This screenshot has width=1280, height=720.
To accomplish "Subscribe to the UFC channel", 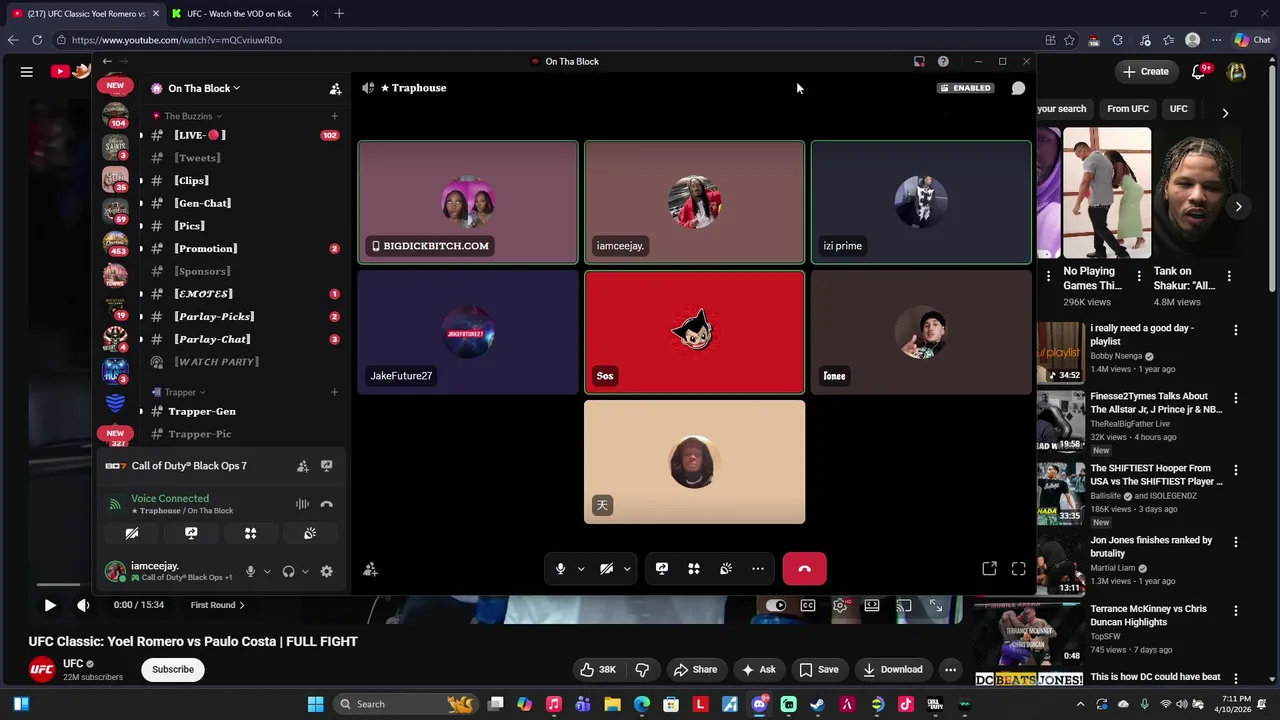I will pyautogui.click(x=173, y=669).
